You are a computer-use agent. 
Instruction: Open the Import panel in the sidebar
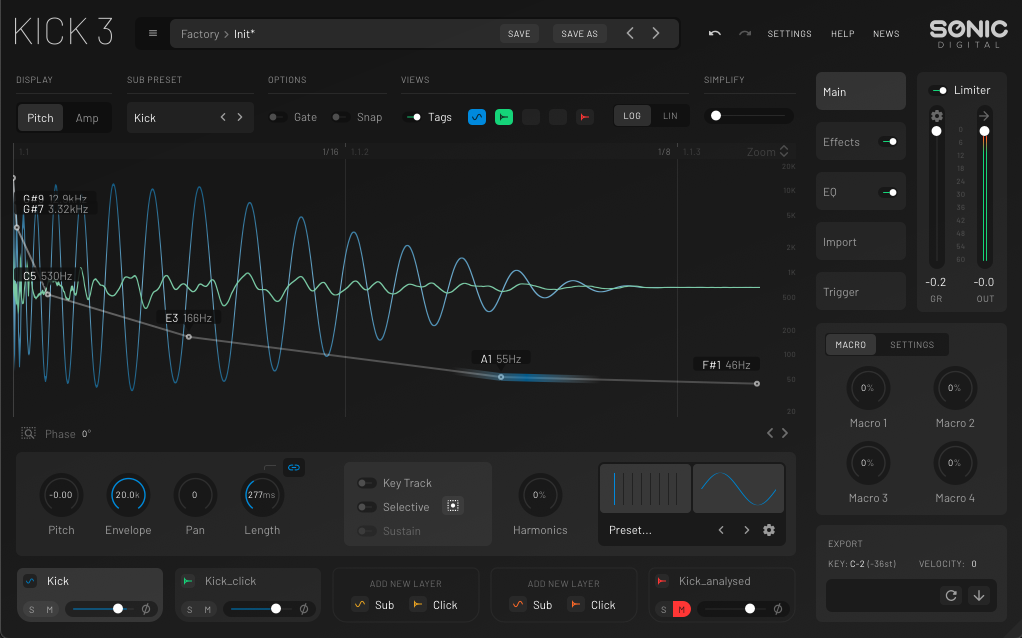tap(860, 241)
